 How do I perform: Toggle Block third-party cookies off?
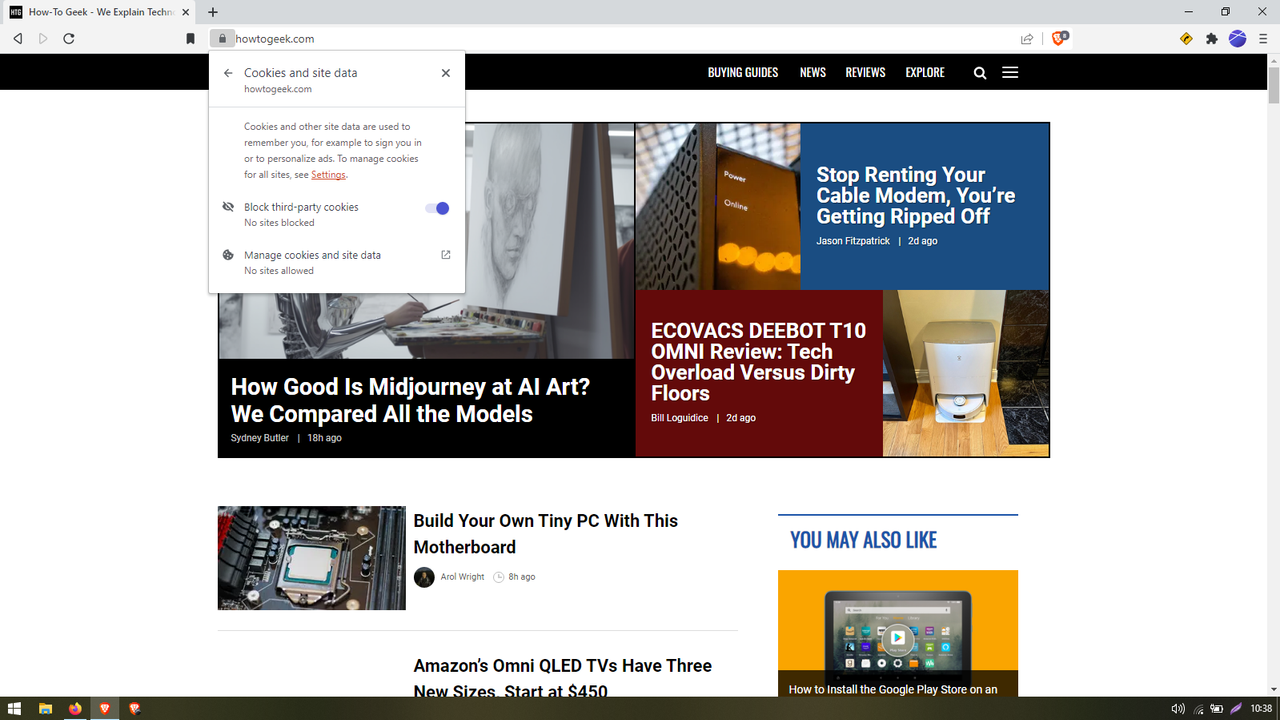tap(437, 207)
